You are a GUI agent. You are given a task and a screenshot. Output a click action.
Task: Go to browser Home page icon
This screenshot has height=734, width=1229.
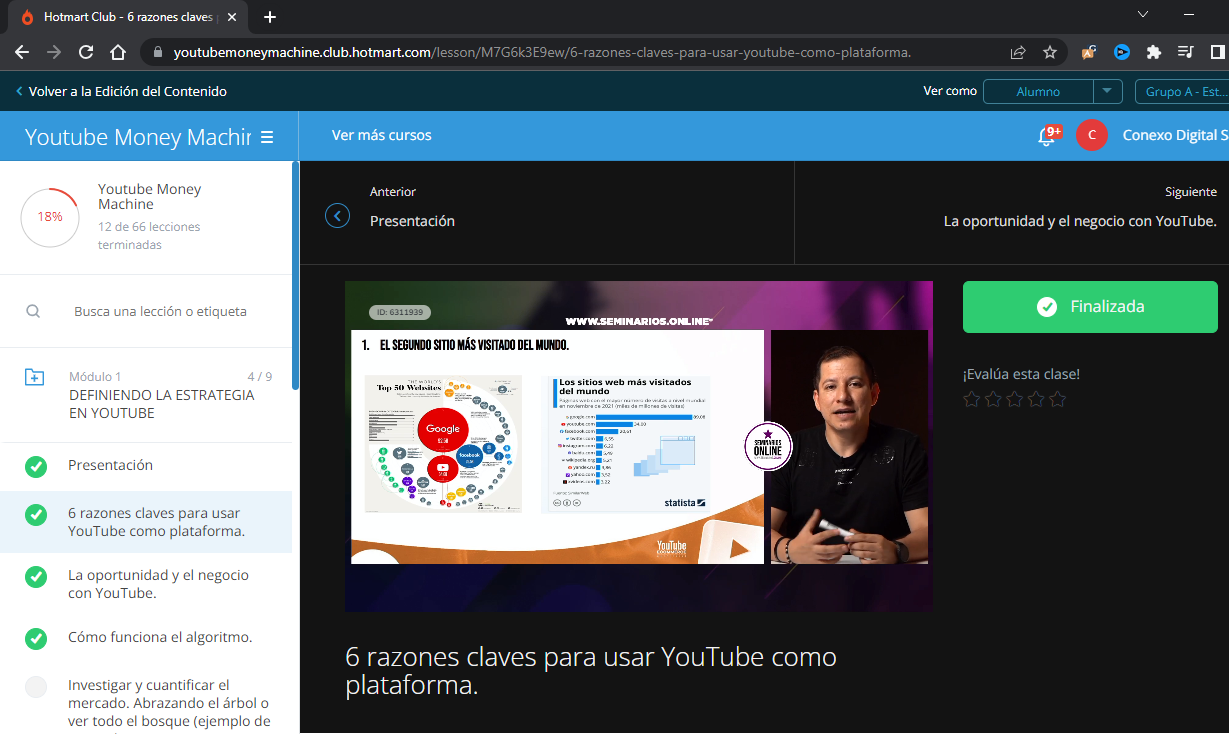click(x=118, y=52)
